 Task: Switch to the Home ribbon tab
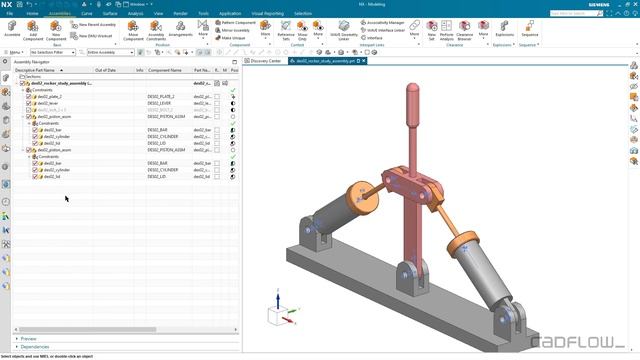pyautogui.click(x=32, y=13)
